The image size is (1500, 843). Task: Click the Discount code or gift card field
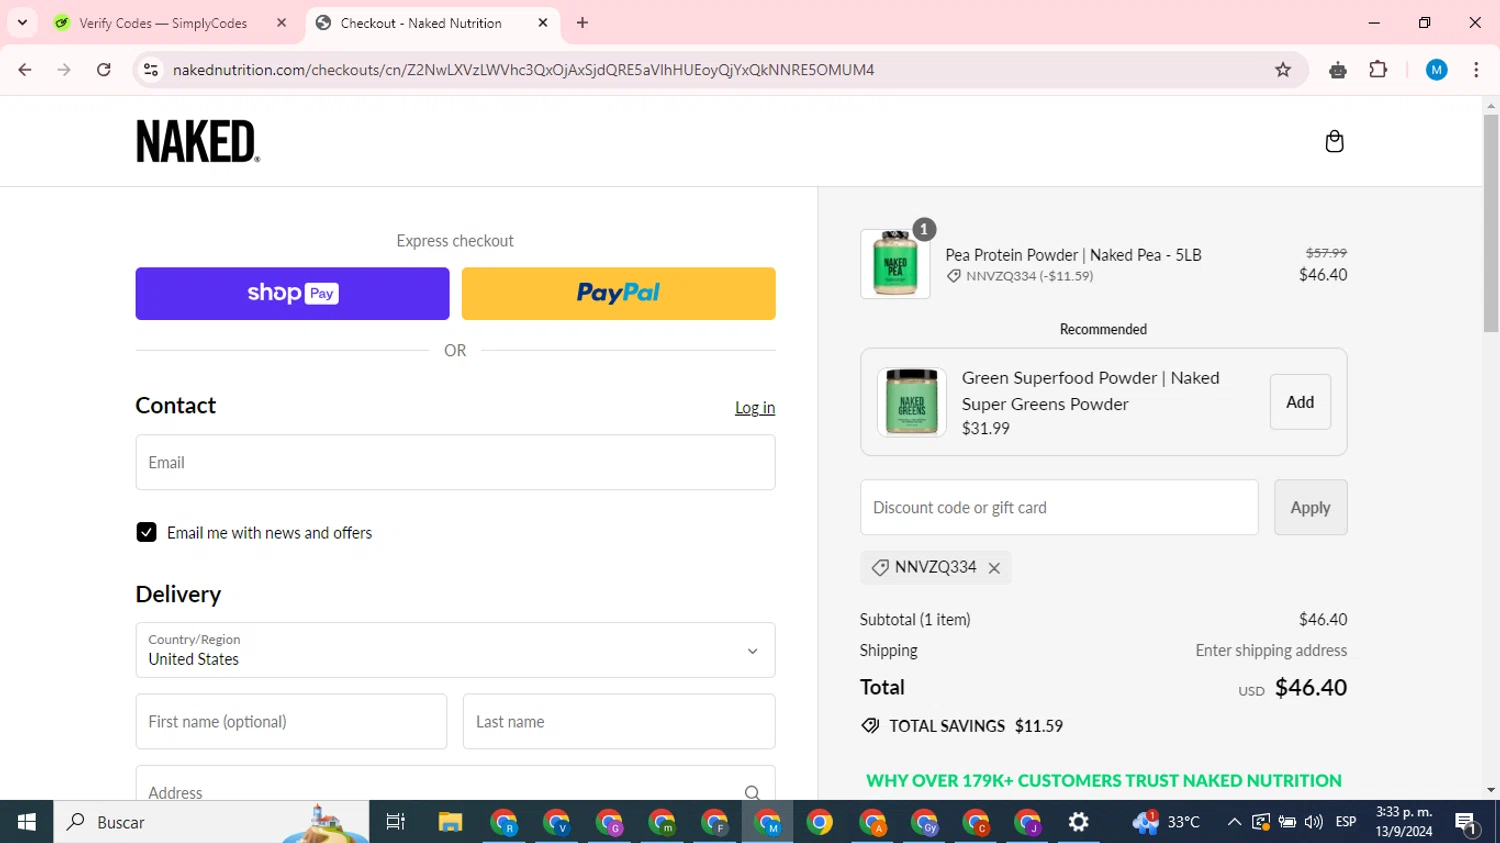(1059, 507)
